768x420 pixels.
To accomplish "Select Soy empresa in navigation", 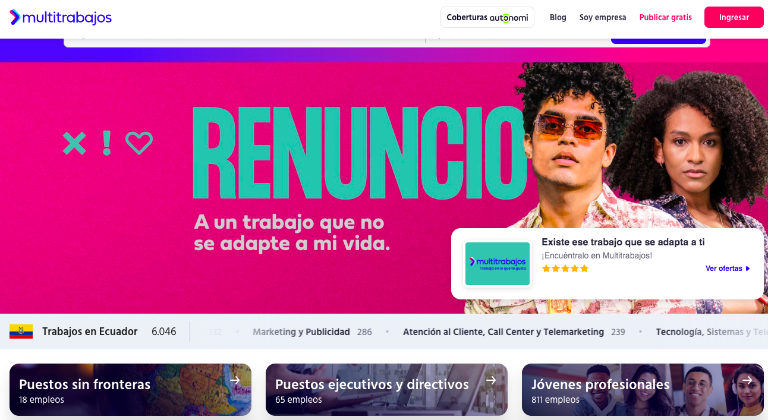I will click(x=602, y=17).
